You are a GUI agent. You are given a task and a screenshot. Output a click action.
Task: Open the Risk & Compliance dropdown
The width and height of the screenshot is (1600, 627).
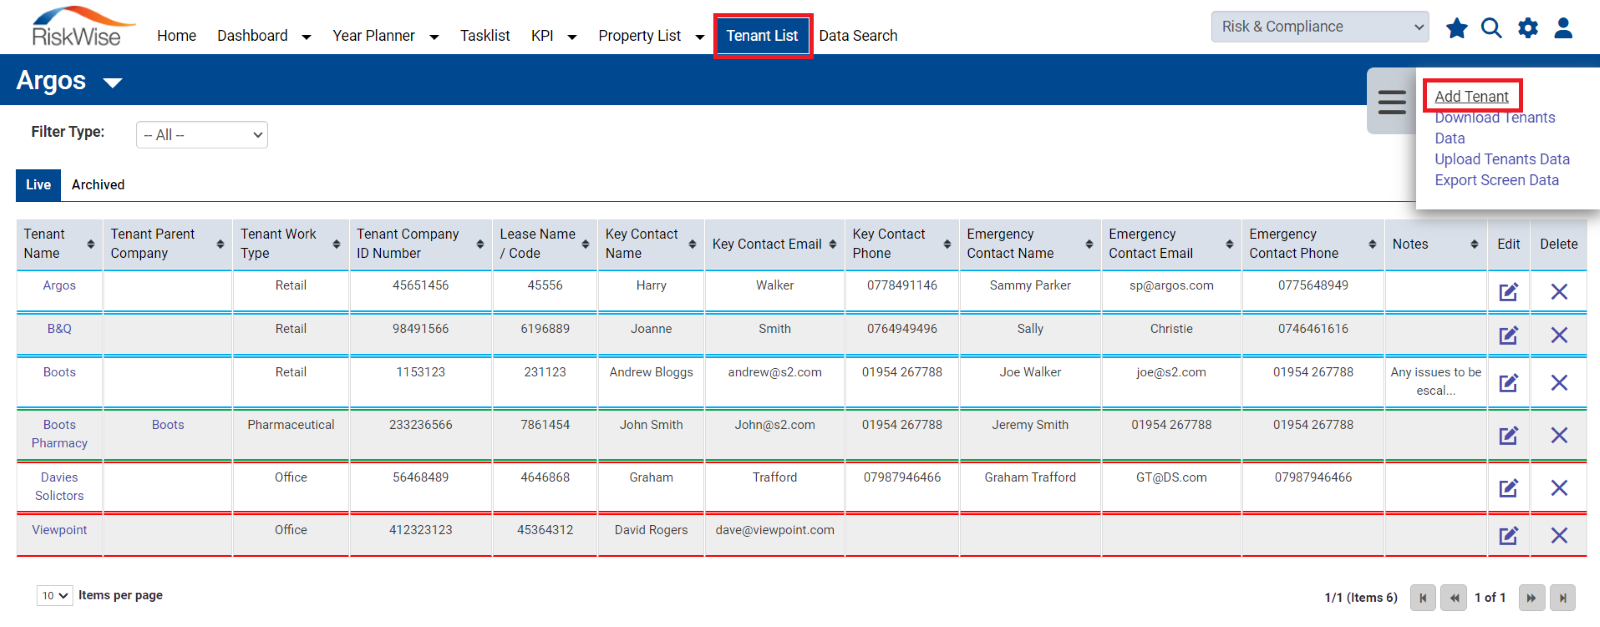tap(1320, 27)
